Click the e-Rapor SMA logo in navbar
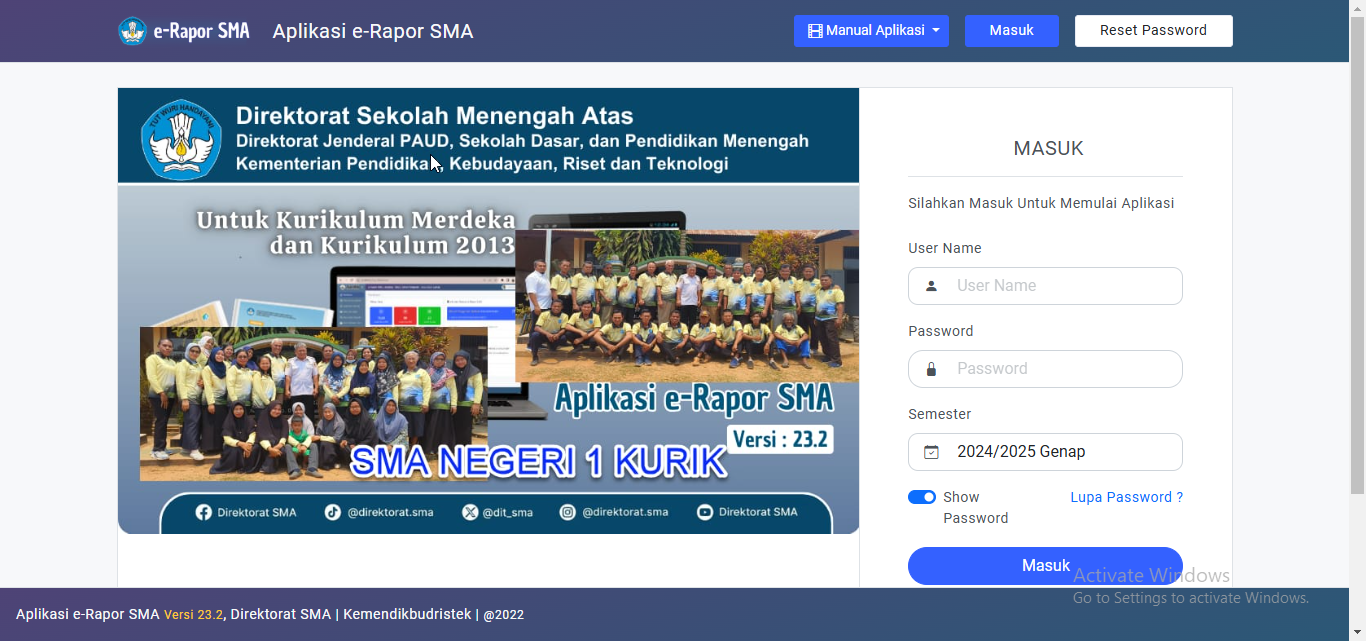This screenshot has height=641, width=1366. pyautogui.click(x=184, y=31)
